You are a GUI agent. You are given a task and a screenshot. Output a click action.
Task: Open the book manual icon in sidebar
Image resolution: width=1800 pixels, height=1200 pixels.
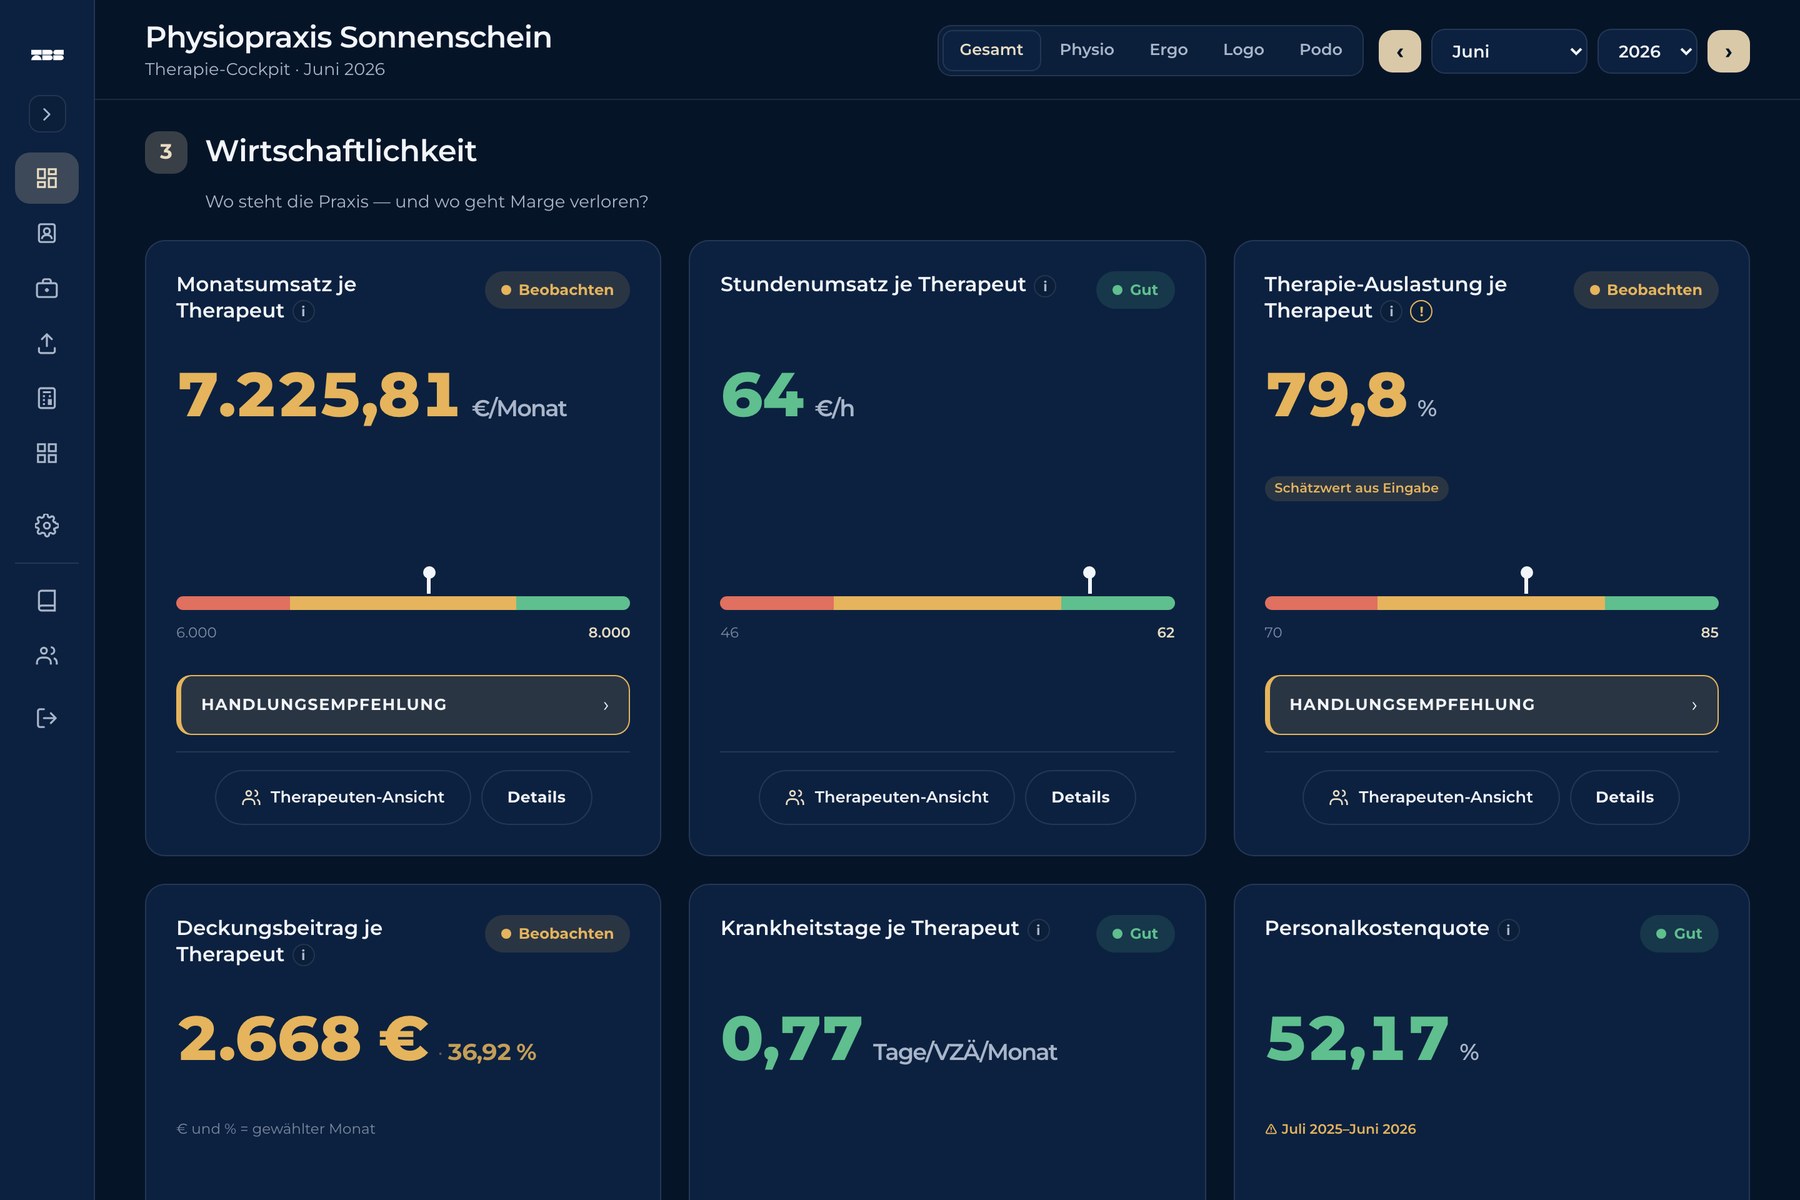pos(47,600)
